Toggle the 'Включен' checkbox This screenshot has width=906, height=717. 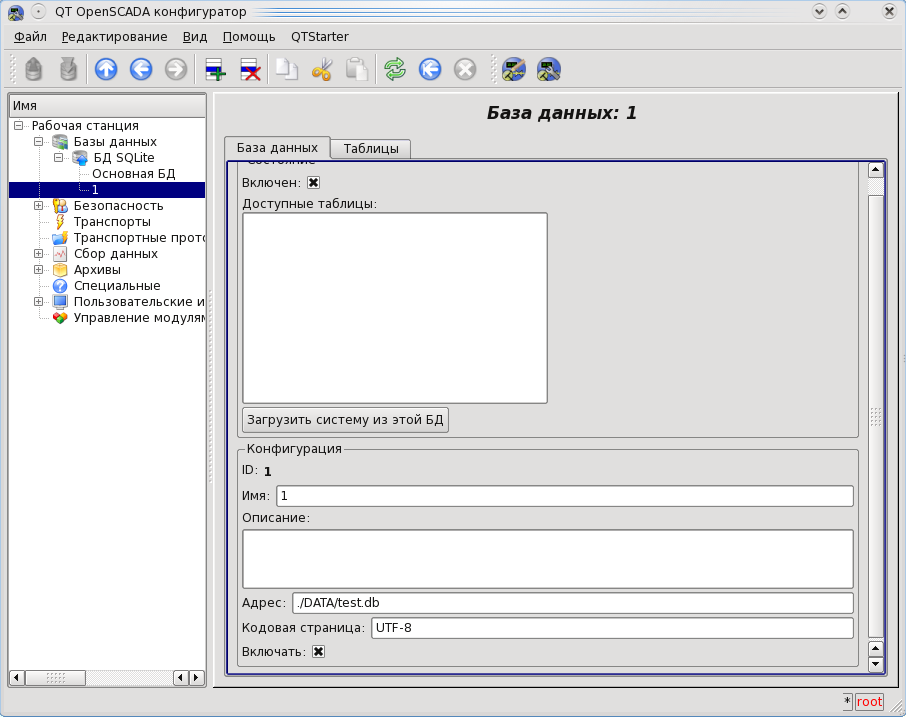pos(313,183)
